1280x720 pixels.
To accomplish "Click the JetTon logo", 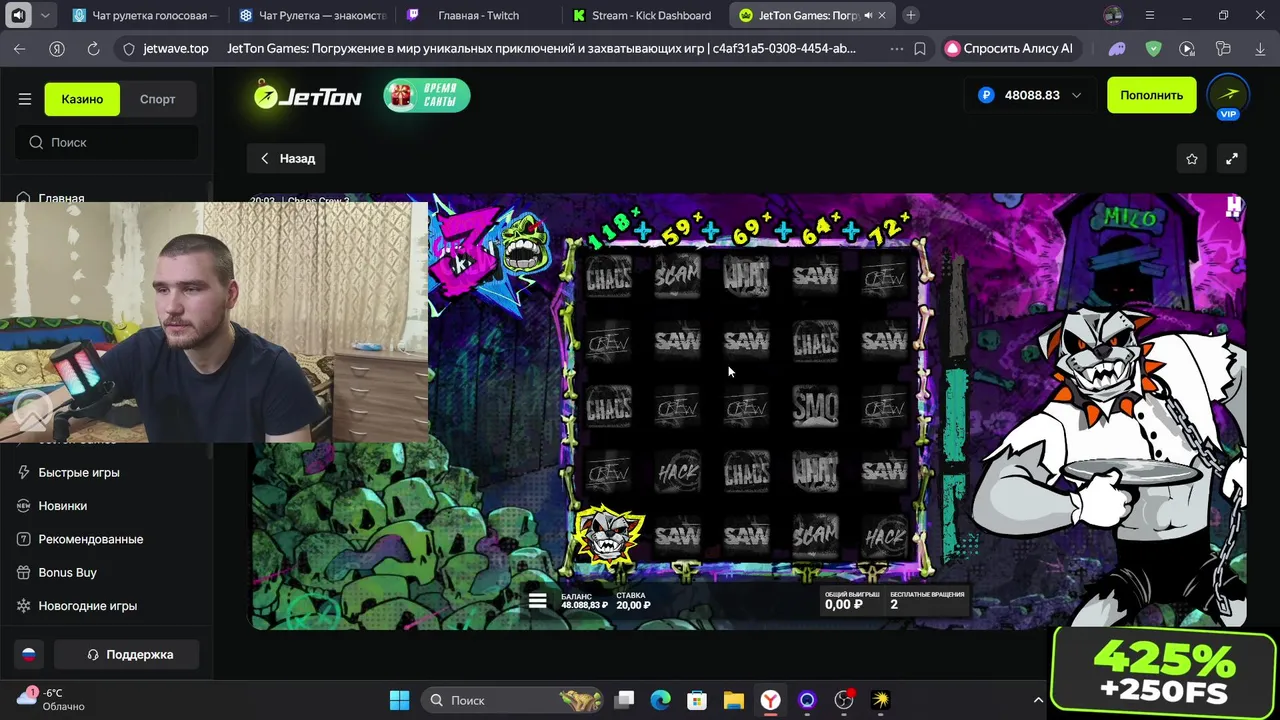I will click(308, 96).
